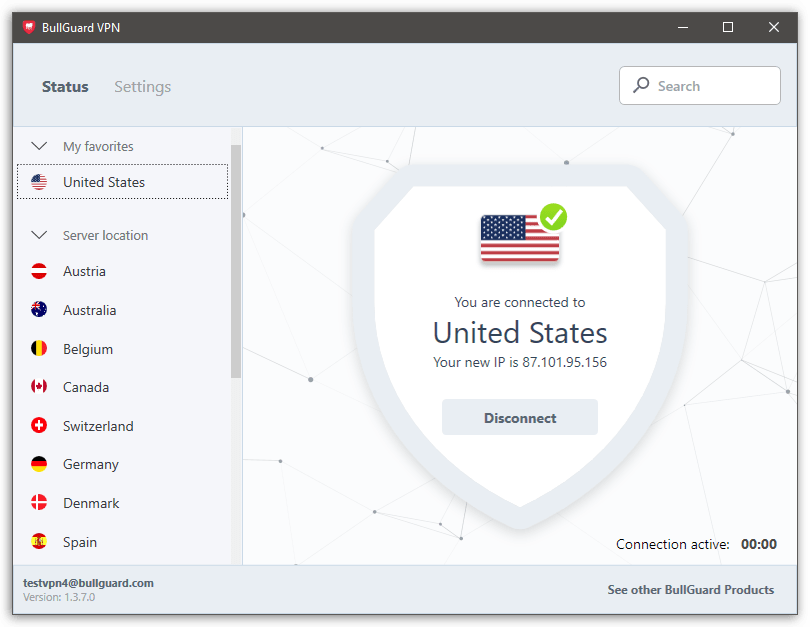Click the Version: 1.3.7.0 text
This screenshot has height=627, width=810.
(x=59, y=597)
